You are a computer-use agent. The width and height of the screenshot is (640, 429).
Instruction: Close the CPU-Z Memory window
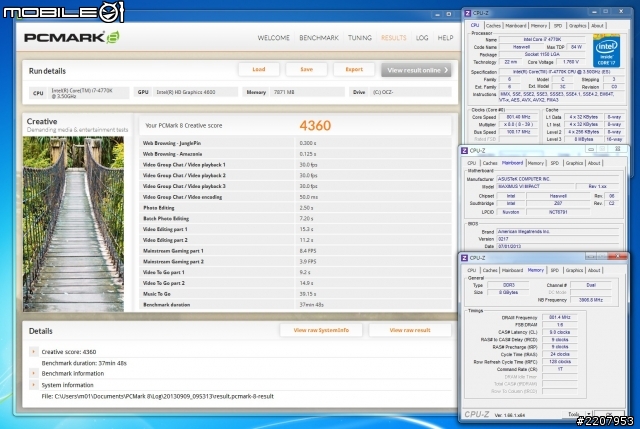[x=618, y=256]
